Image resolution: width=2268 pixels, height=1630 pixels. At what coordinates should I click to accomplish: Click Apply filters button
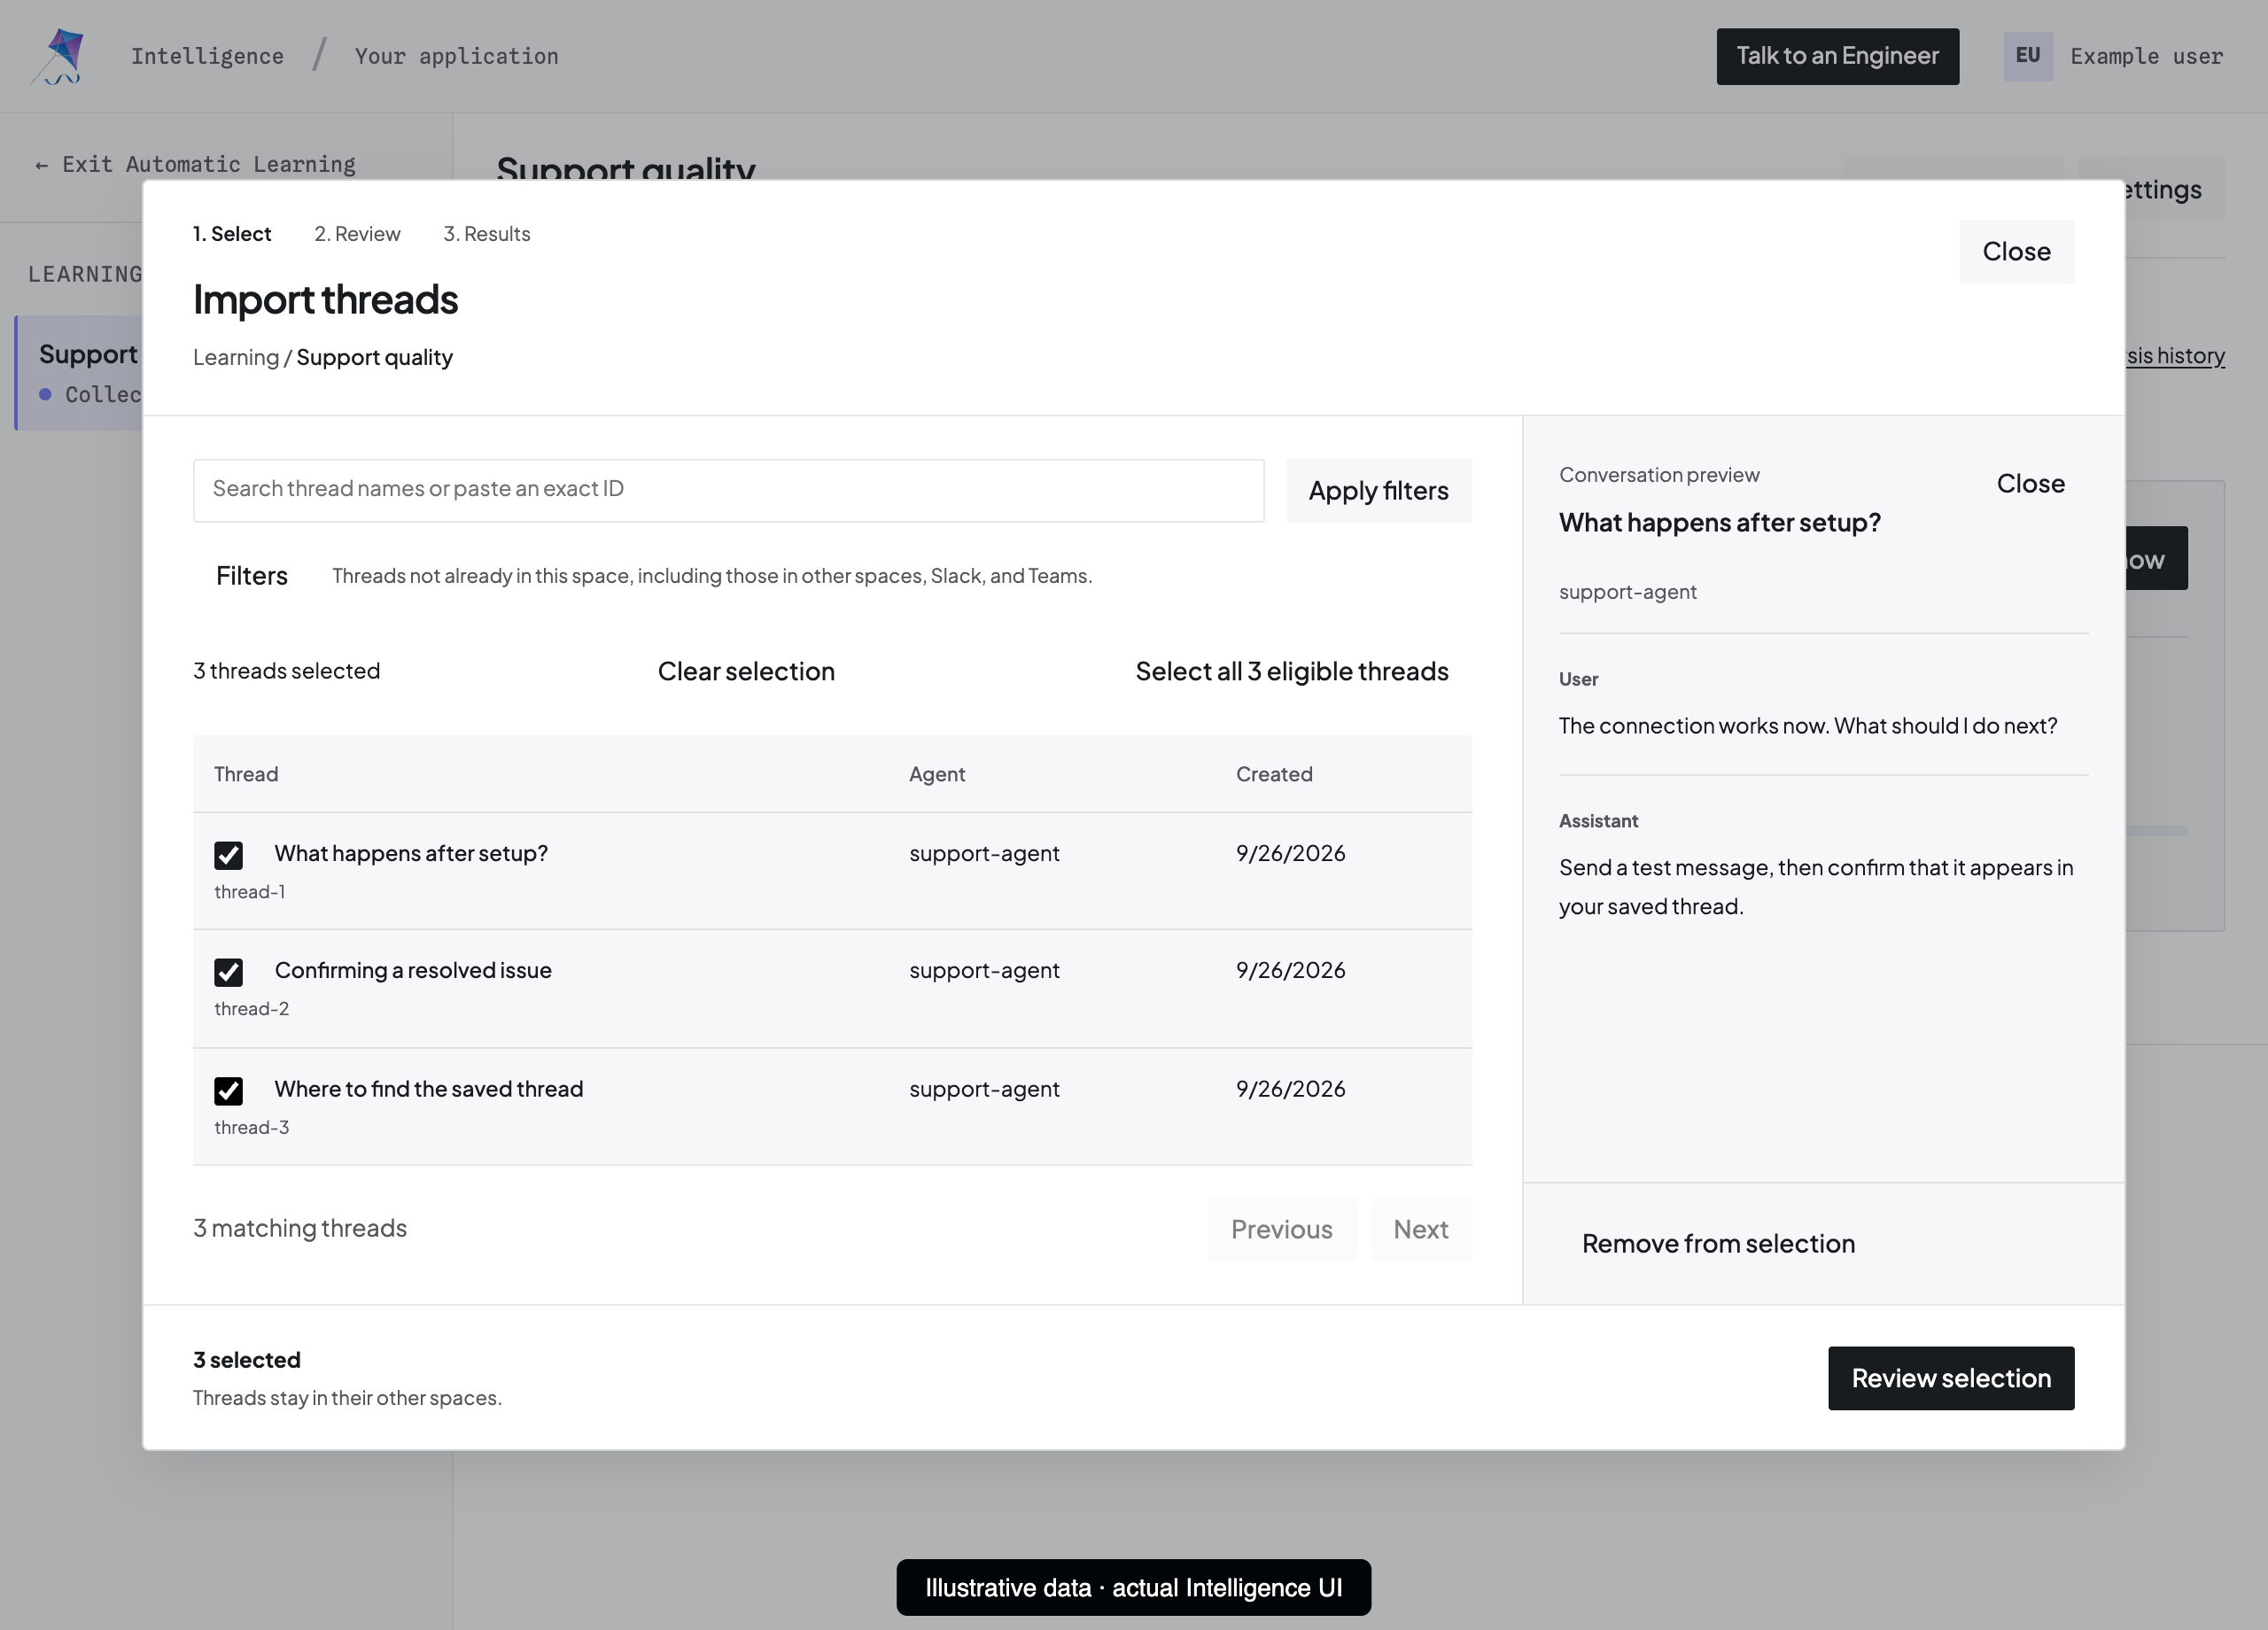[x=1378, y=491]
